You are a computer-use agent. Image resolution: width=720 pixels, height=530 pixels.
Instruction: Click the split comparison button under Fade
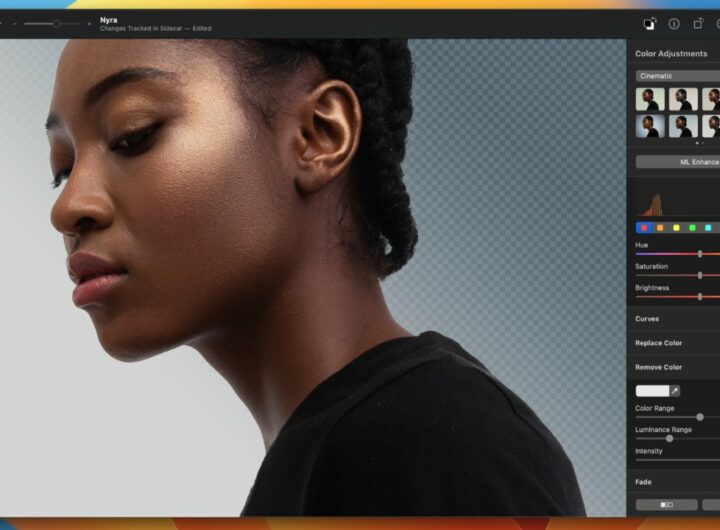[666, 505]
